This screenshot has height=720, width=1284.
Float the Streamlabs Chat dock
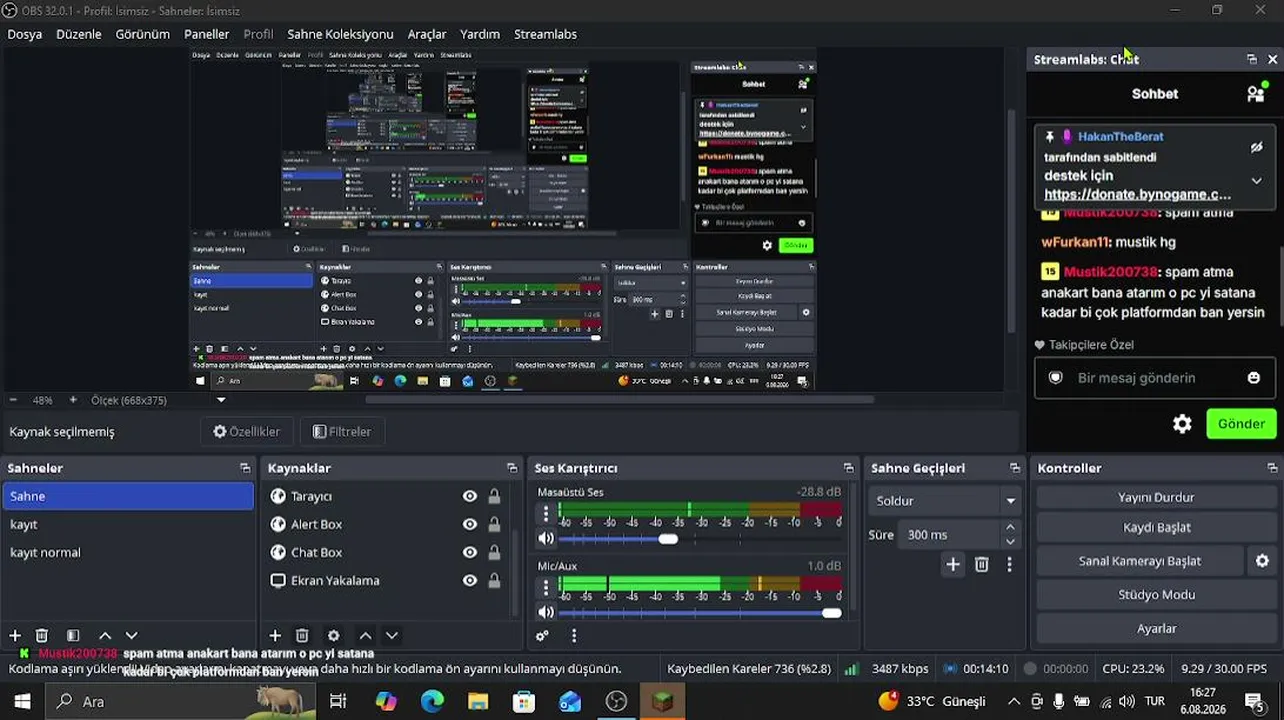(x=1252, y=60)
